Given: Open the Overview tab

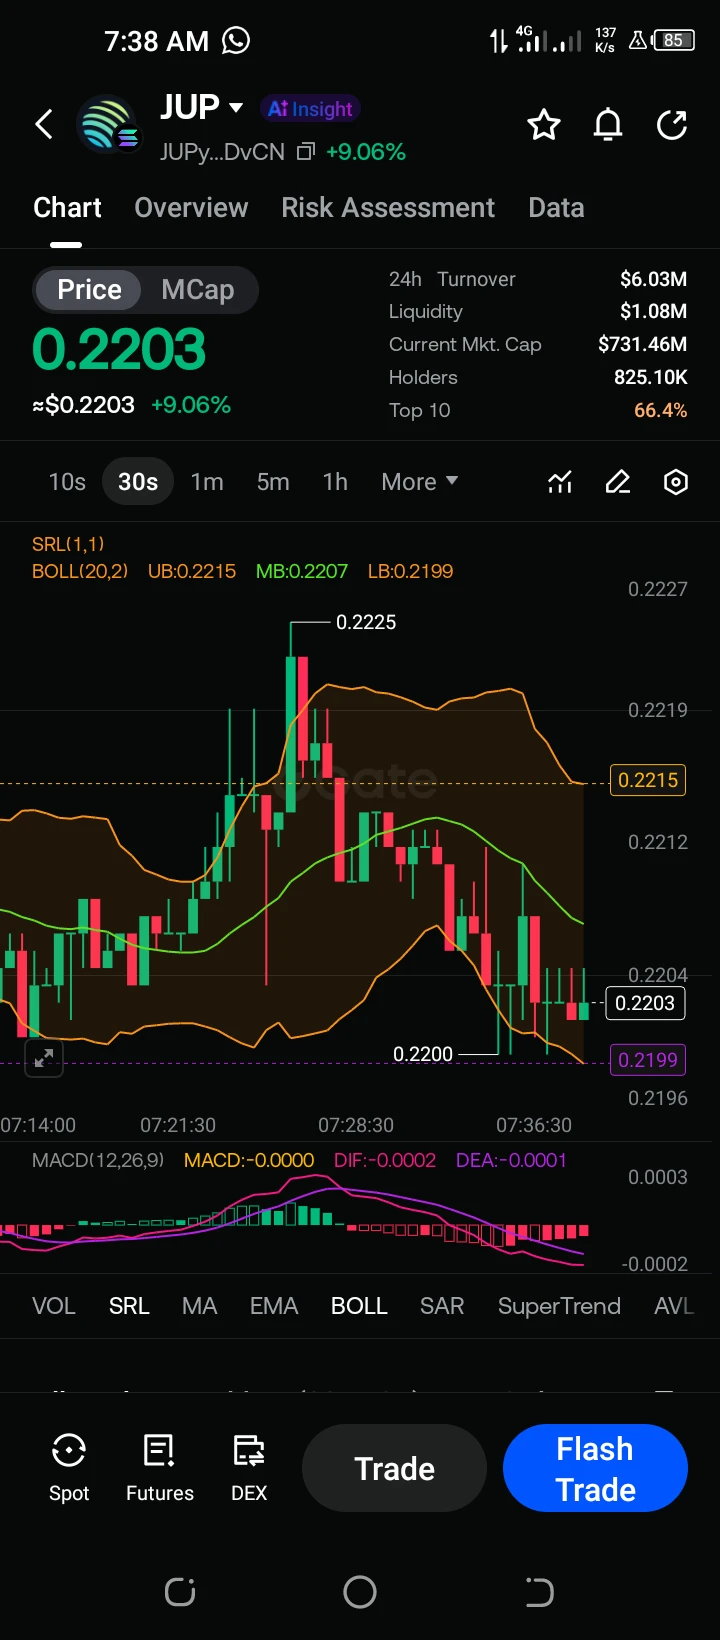Looking at the screenshot, I should (191, 208).
